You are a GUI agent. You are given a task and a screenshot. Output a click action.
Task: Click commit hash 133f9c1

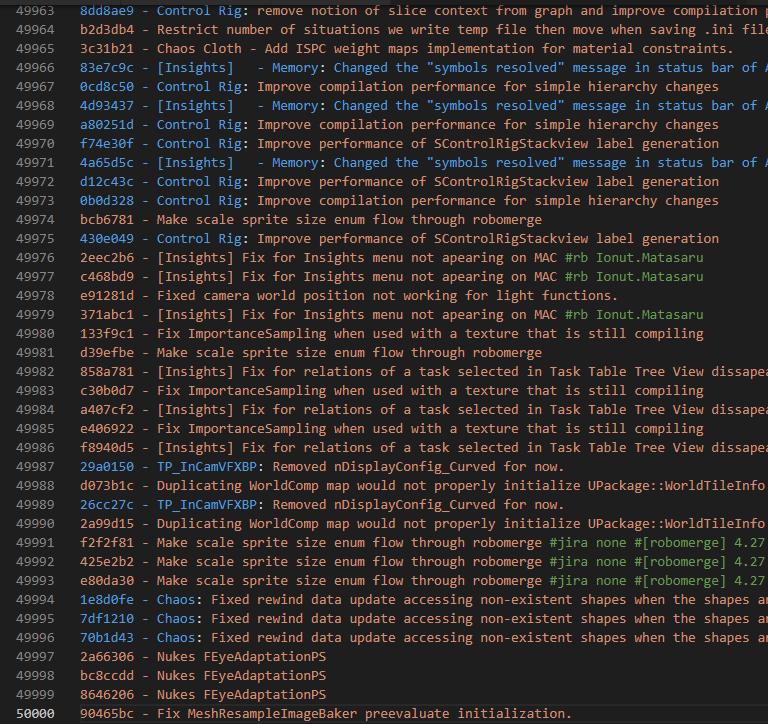coord(107,334)
